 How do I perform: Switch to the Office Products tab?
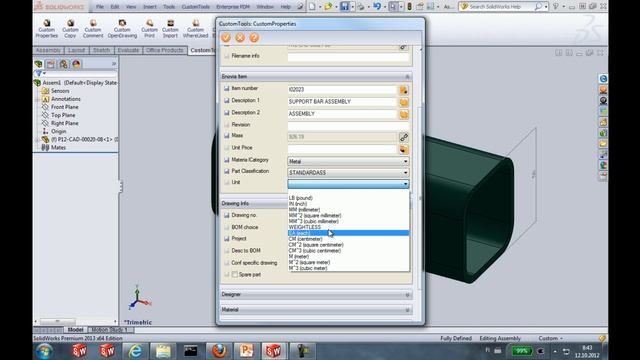164,50
